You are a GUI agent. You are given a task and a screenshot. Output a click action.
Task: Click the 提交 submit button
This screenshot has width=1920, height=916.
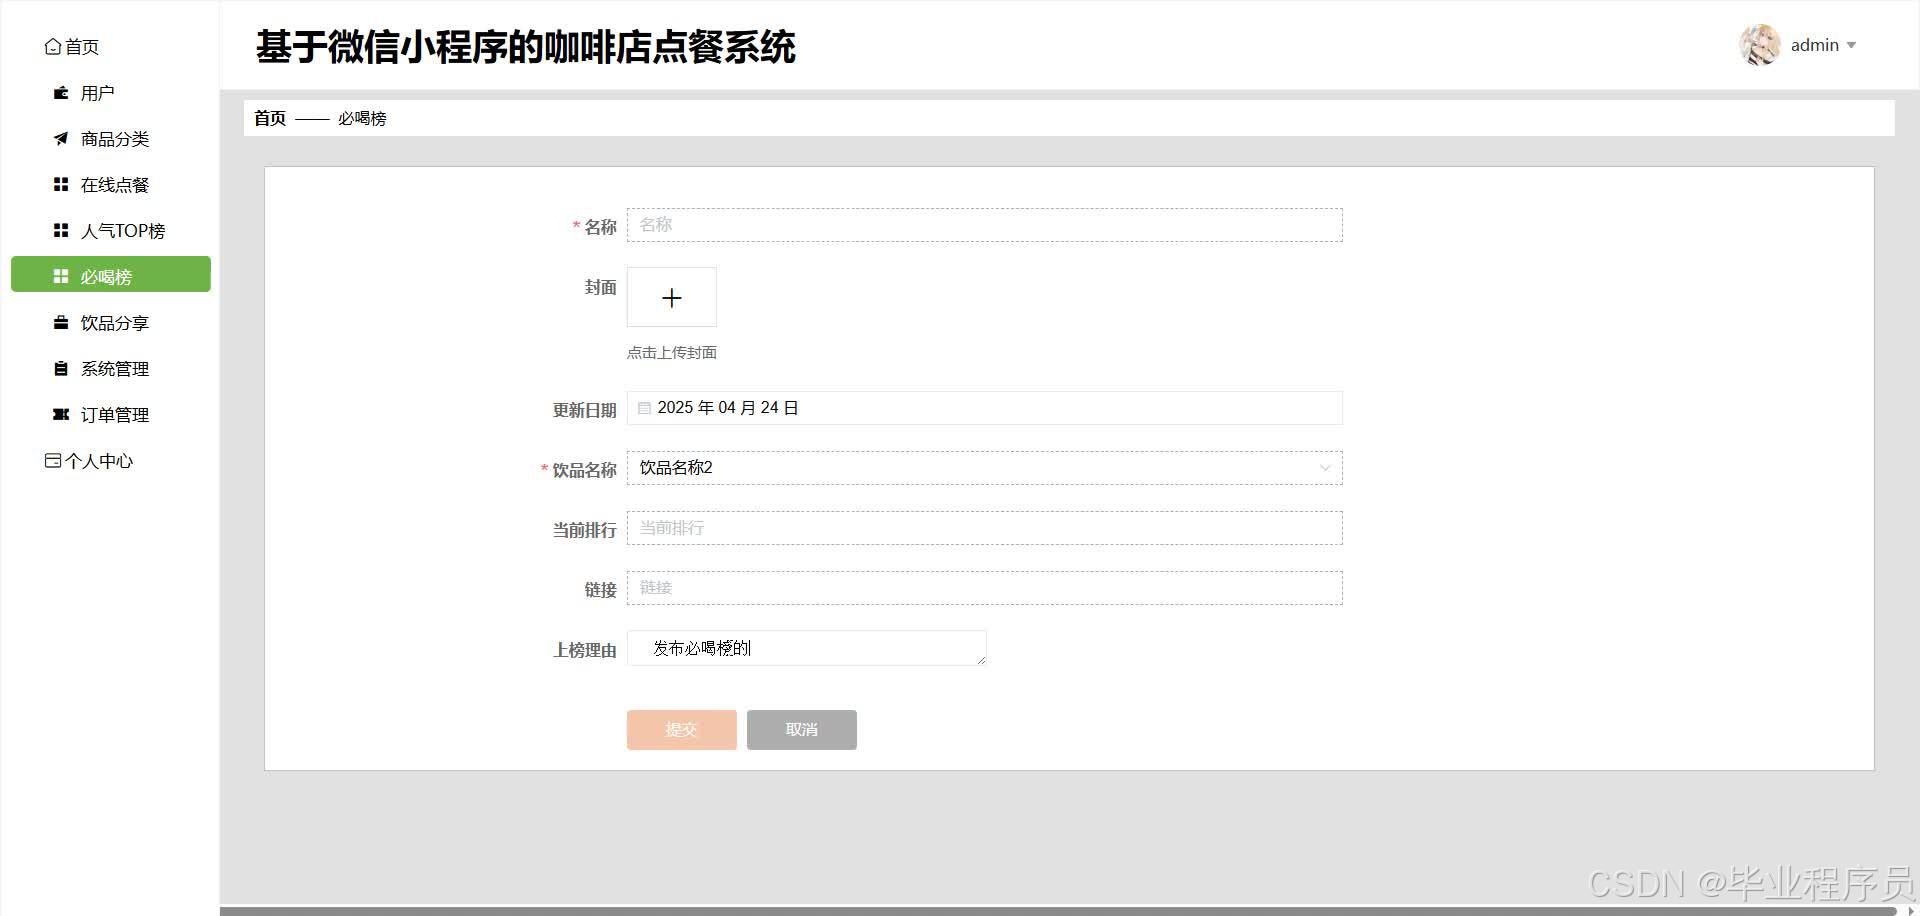[x=681, y=729]
